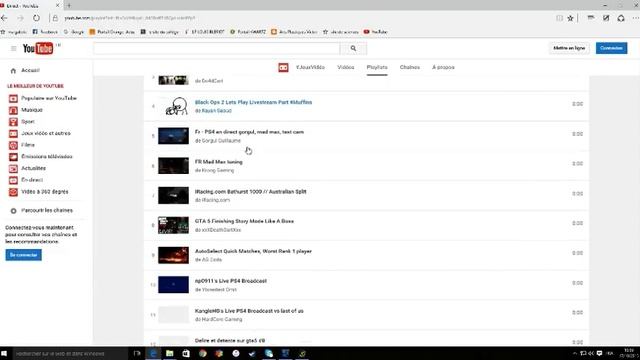The height and width of the screenshot is (360, 640).
Task: Click uploader name under iRacing.com Bathurst
Action: pos(216,200)
